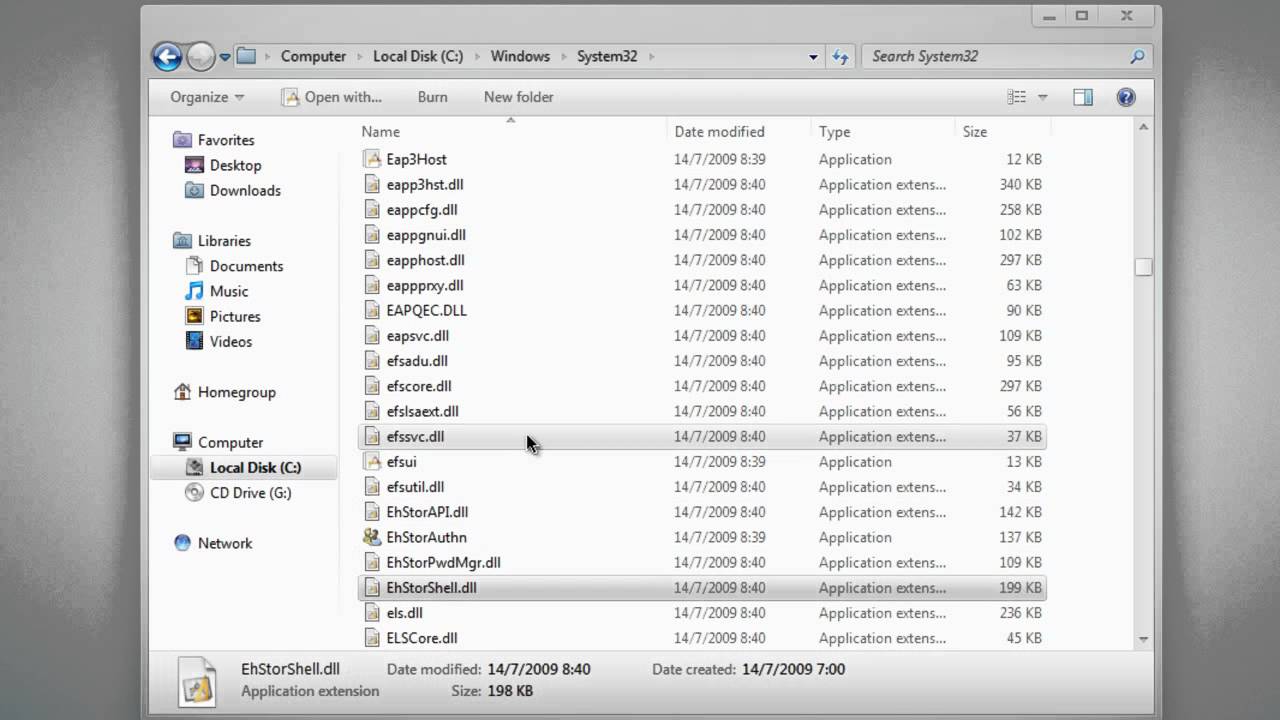Click the Eap3Host application icon

[x=372, y=159]
